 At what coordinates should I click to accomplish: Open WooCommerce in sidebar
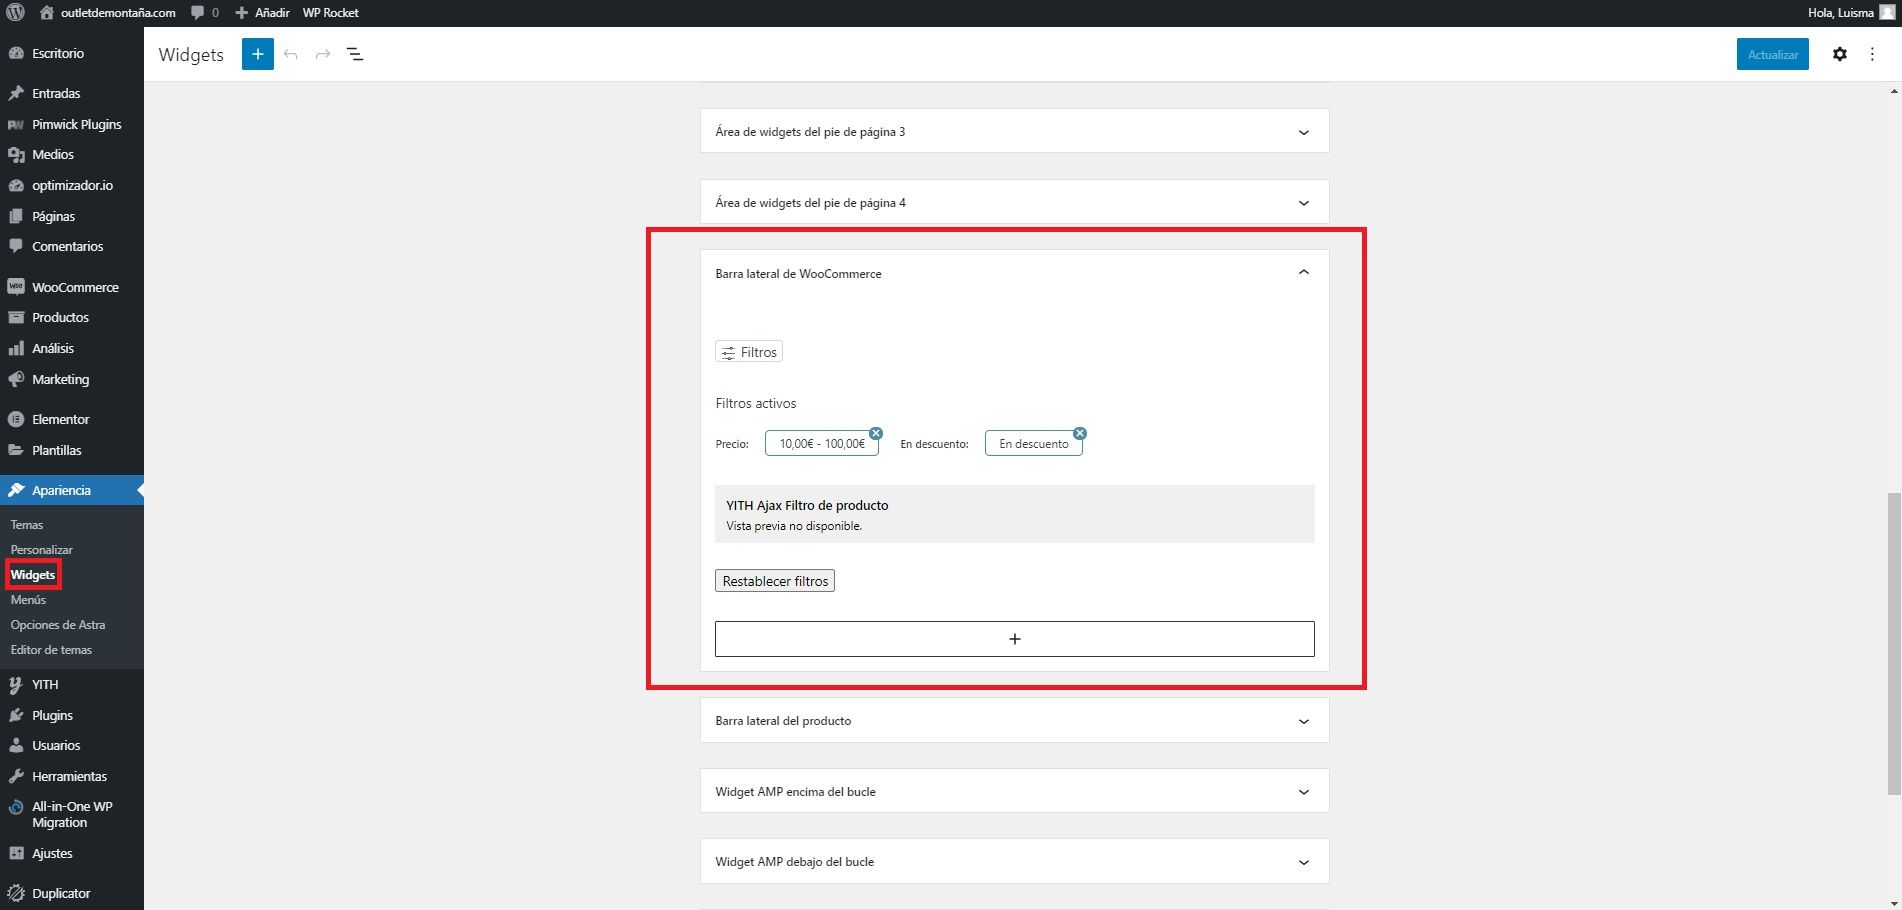75,287
